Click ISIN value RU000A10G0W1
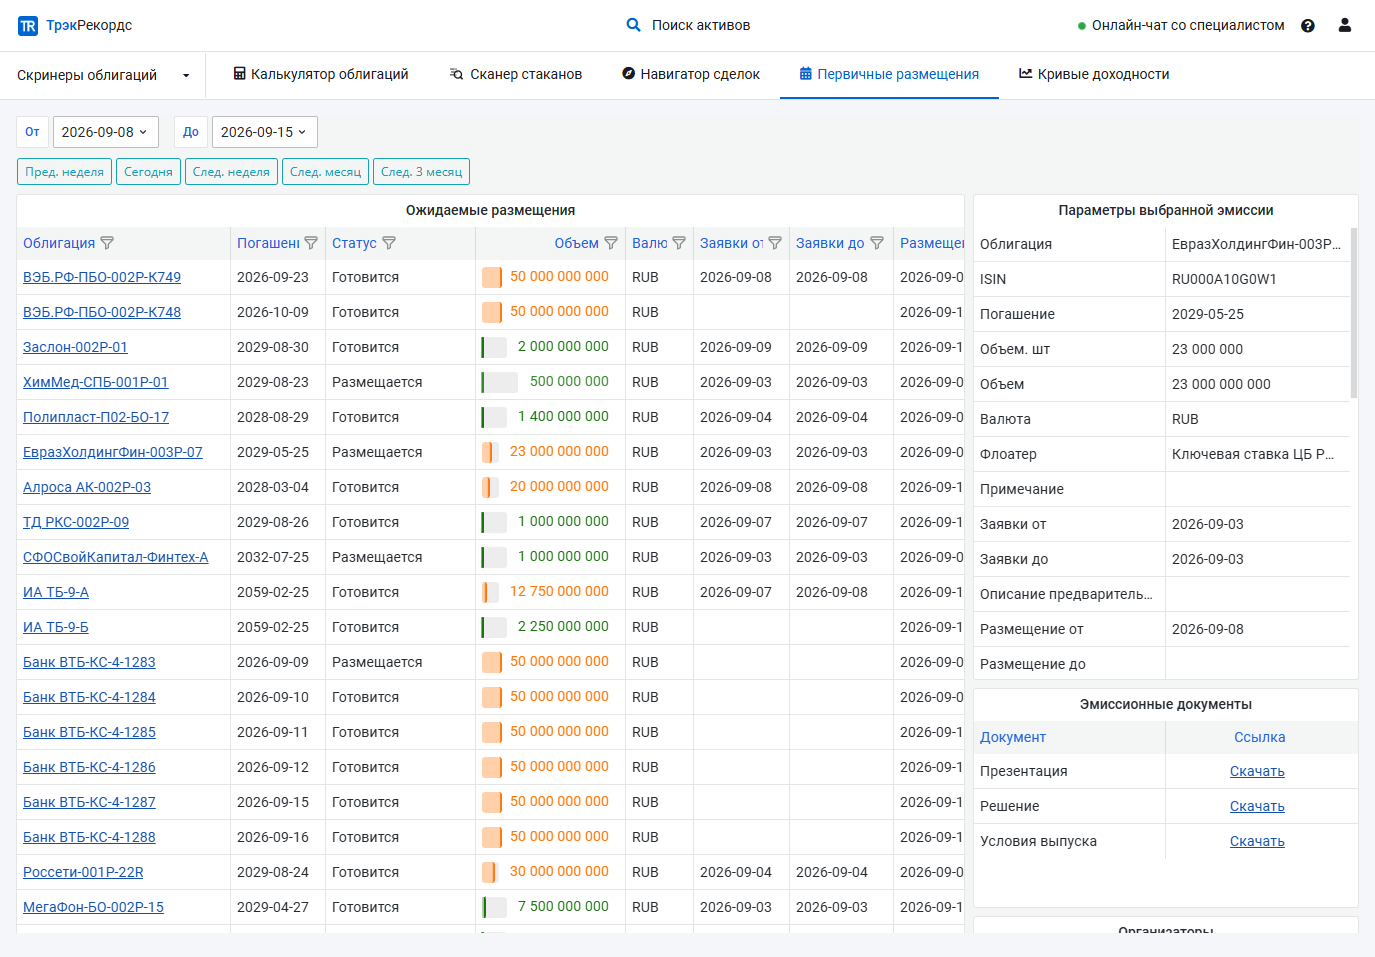1375x957 pixels. (1224, 279)
